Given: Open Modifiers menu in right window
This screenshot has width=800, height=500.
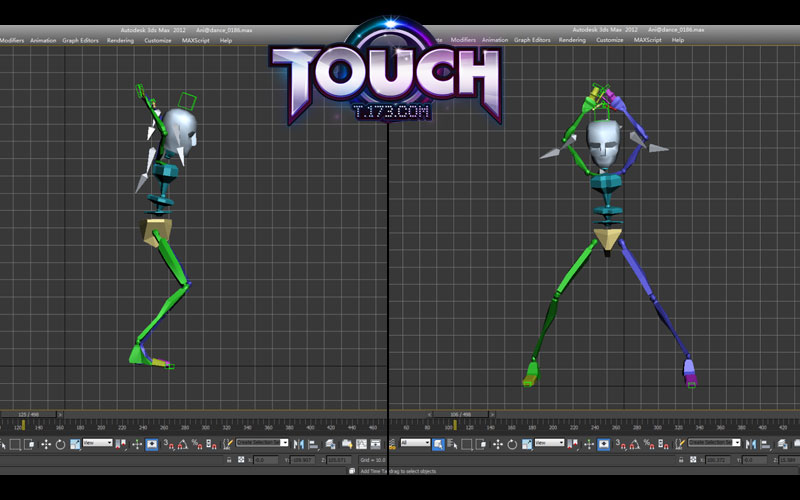Looking at the screenshot, I should pos(463,40).
